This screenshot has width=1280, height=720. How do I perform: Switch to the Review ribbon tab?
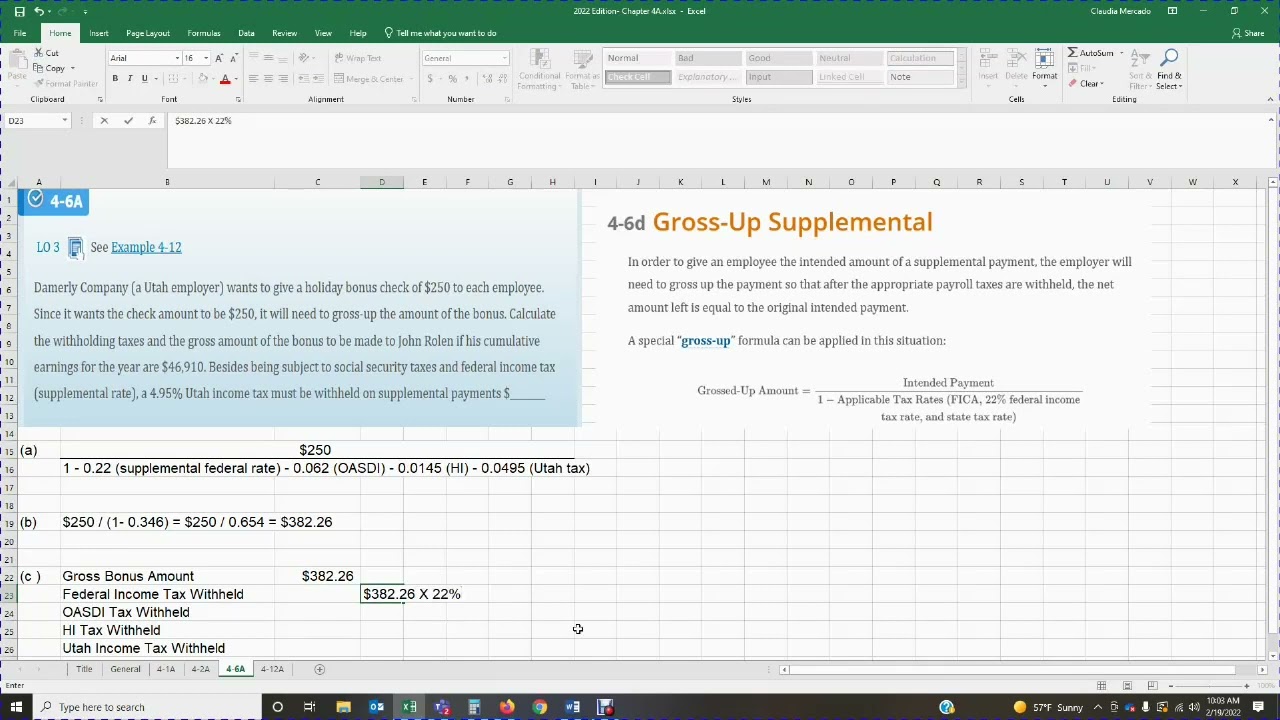pyautogui.click(x=285, y=33)
